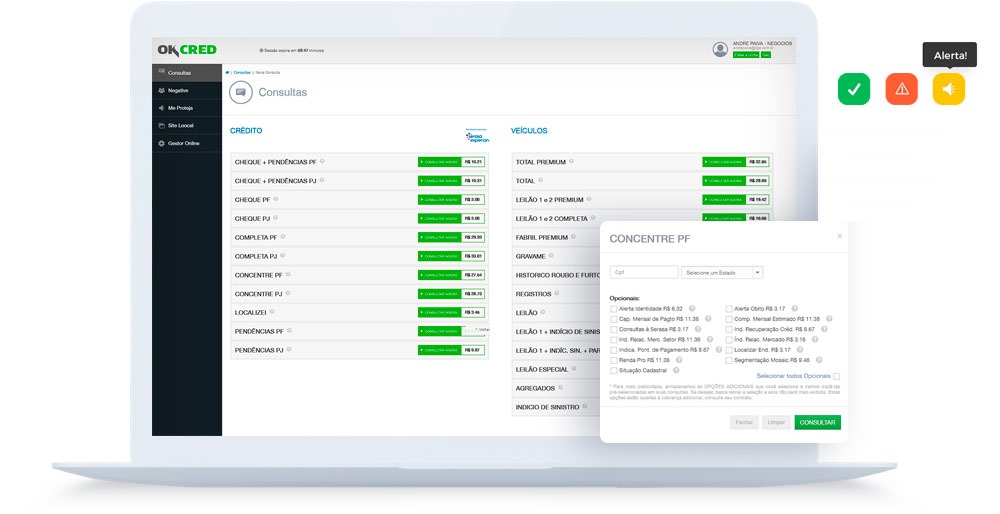Close the CONCENTRE PF dialog
The width and height of the screenshot is (1000, 514).
(x=839, y=236)
